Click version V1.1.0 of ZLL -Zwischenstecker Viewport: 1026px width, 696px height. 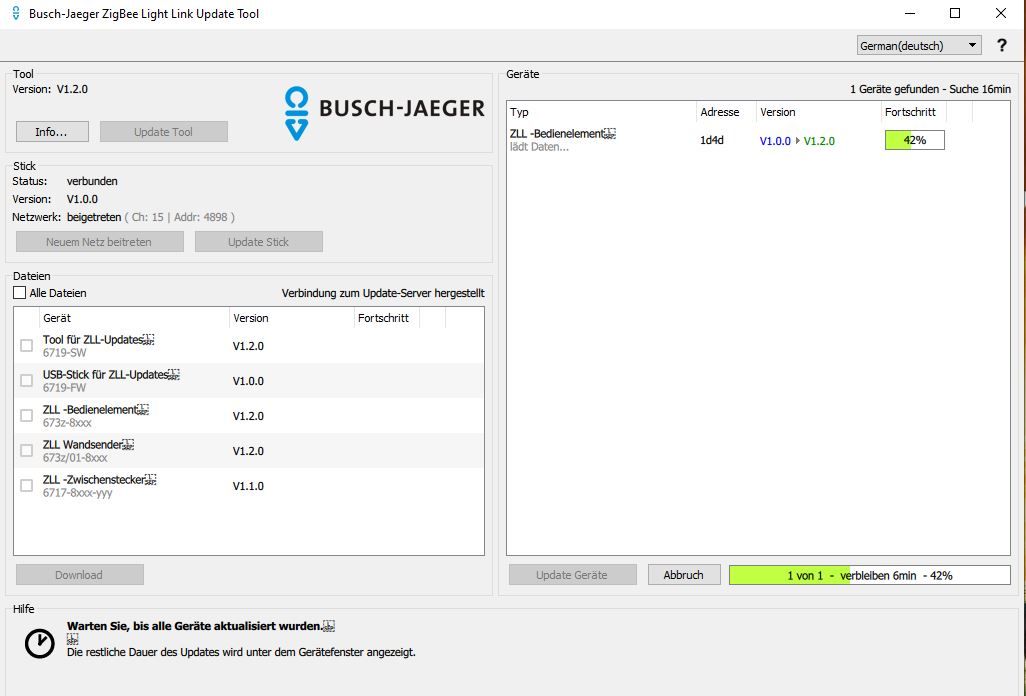(x=249, y=486)
